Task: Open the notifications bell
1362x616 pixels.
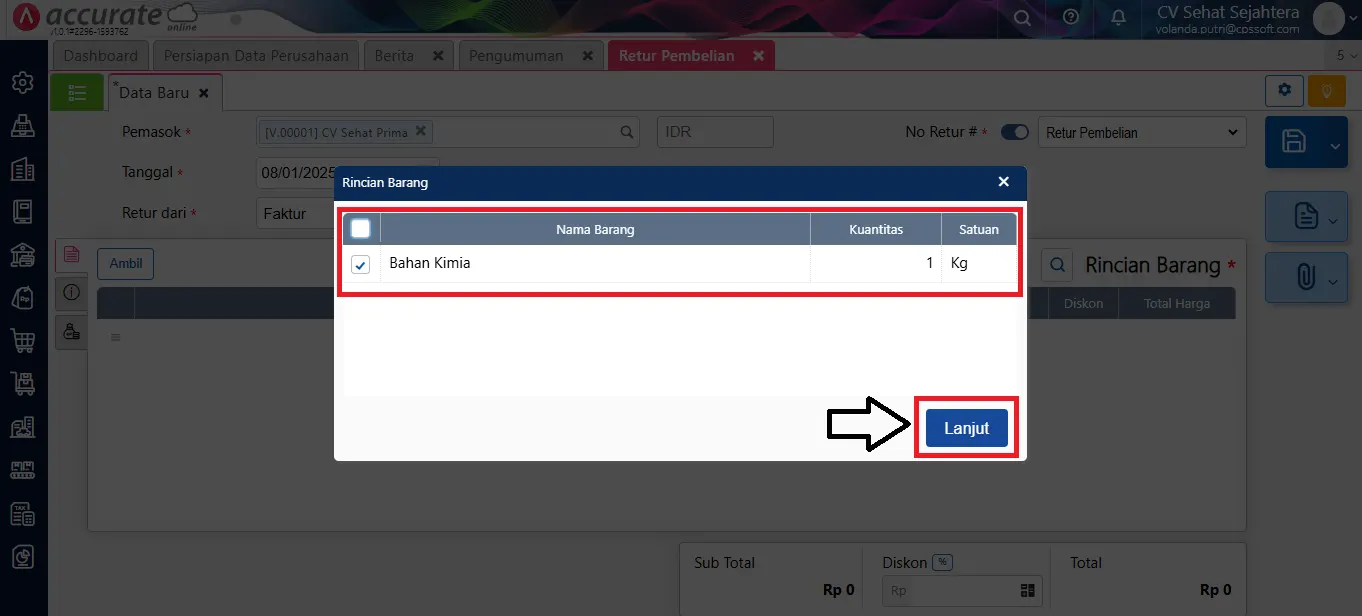Action: tap(1119, 18)
